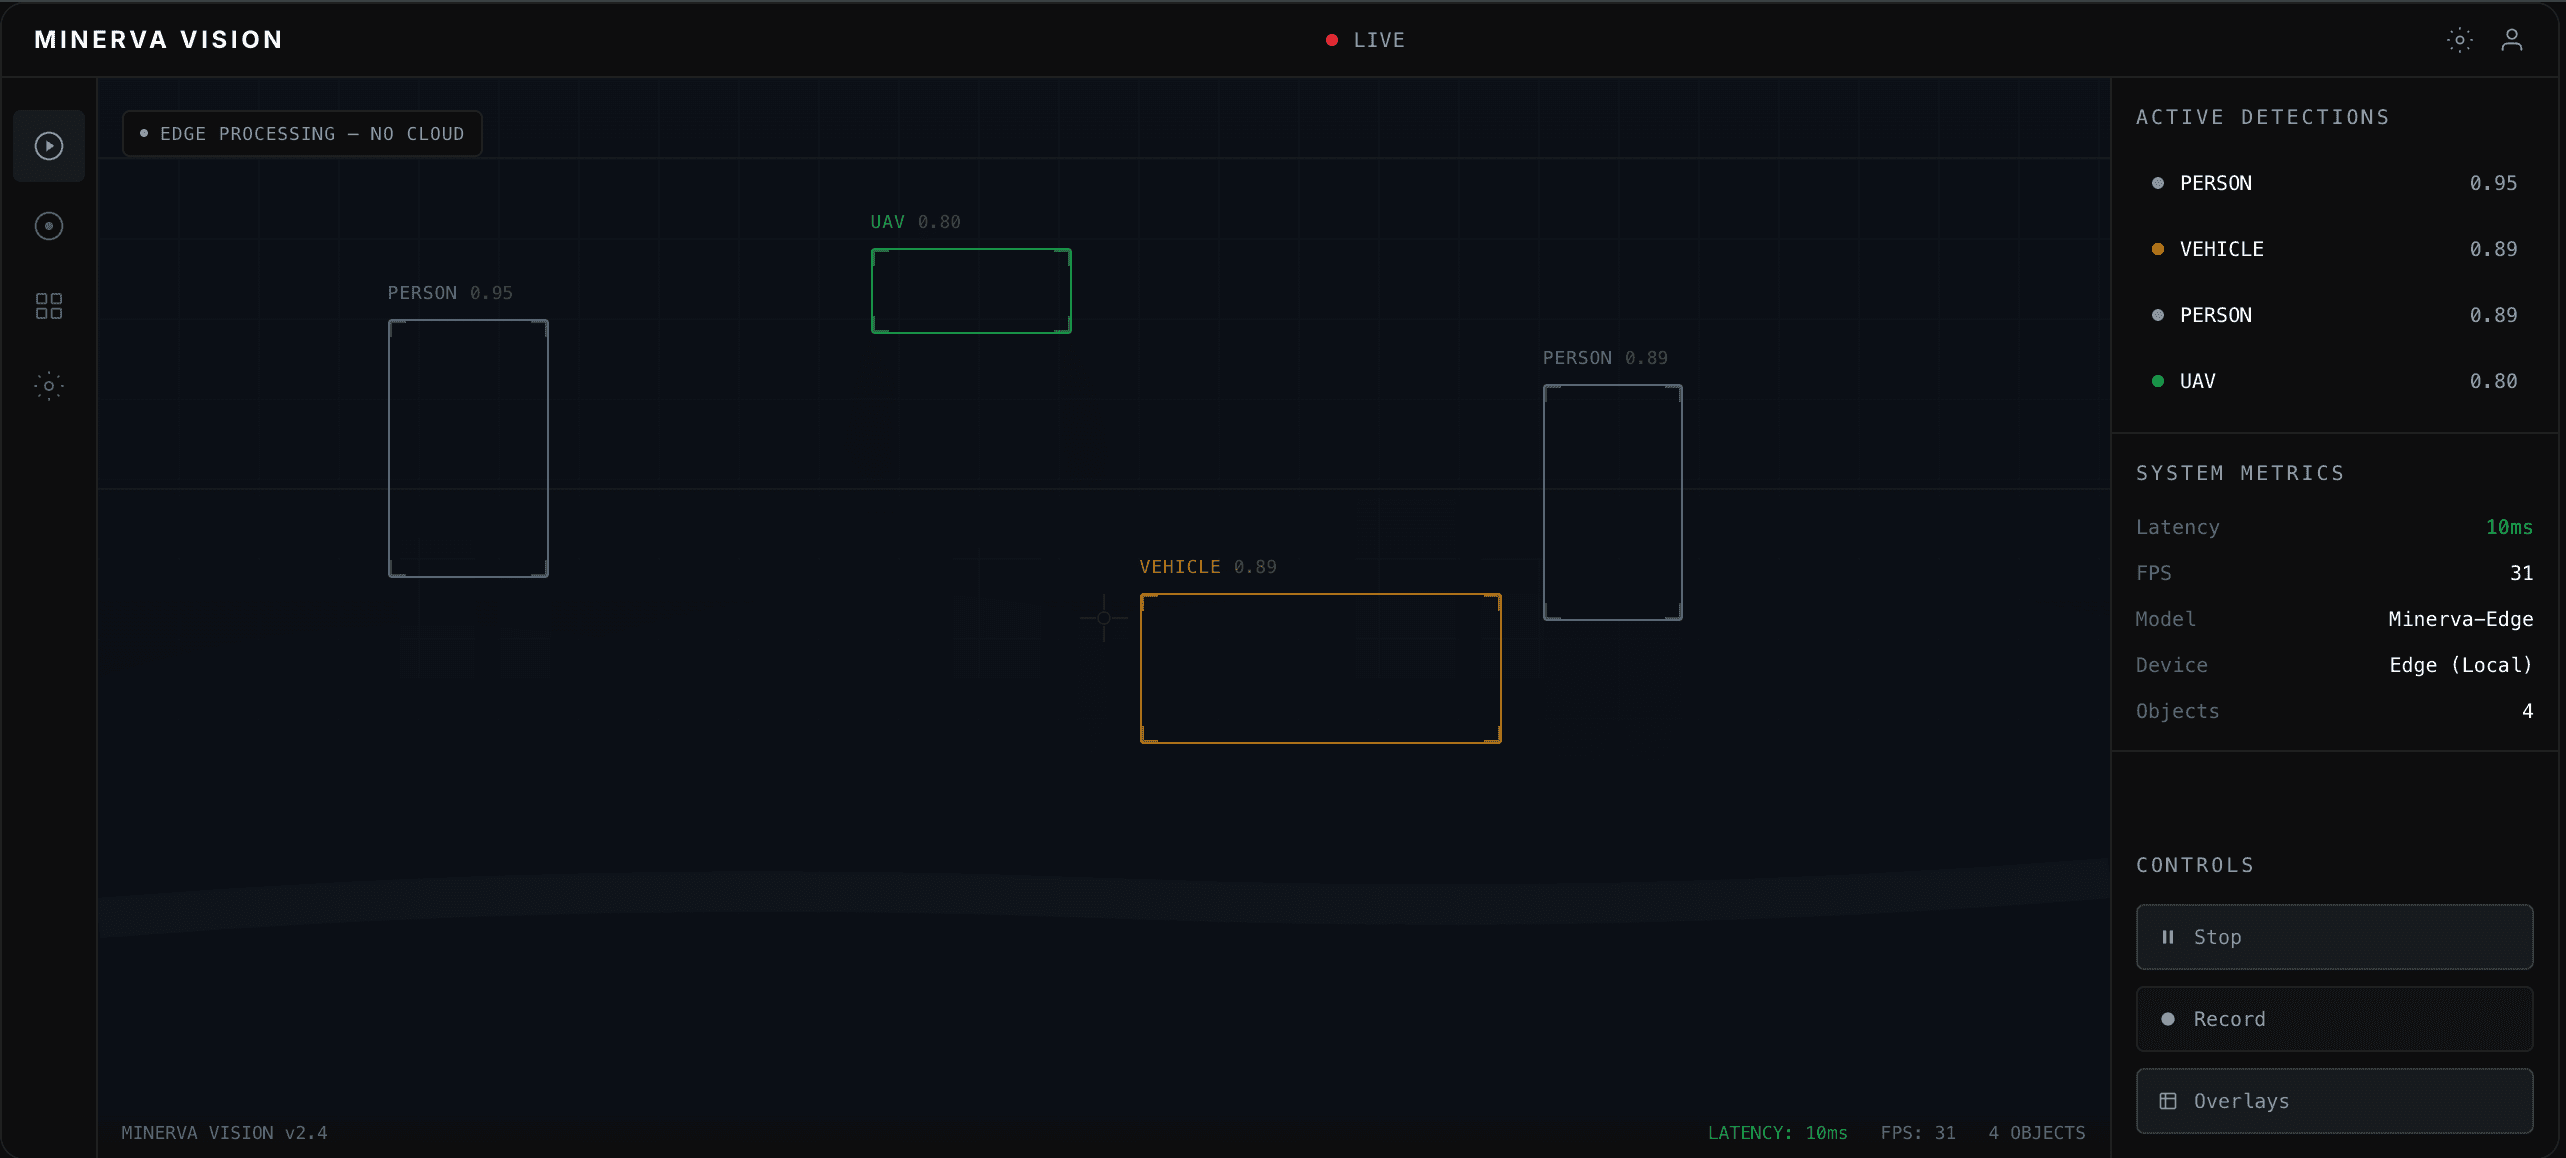
Task: Click the PERSON 0.95 bounding box
Action: pyautogui.click(x=468, y=448)
